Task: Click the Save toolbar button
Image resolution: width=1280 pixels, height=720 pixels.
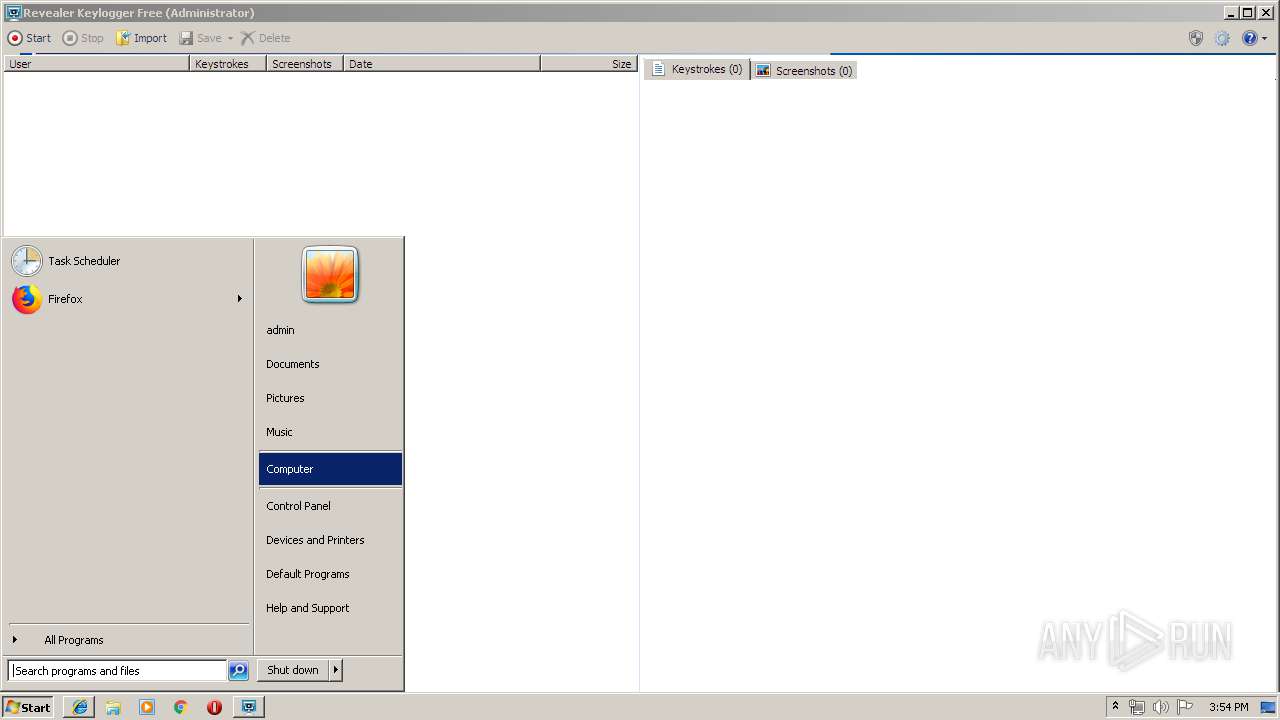Action: (x=200, y=38)
